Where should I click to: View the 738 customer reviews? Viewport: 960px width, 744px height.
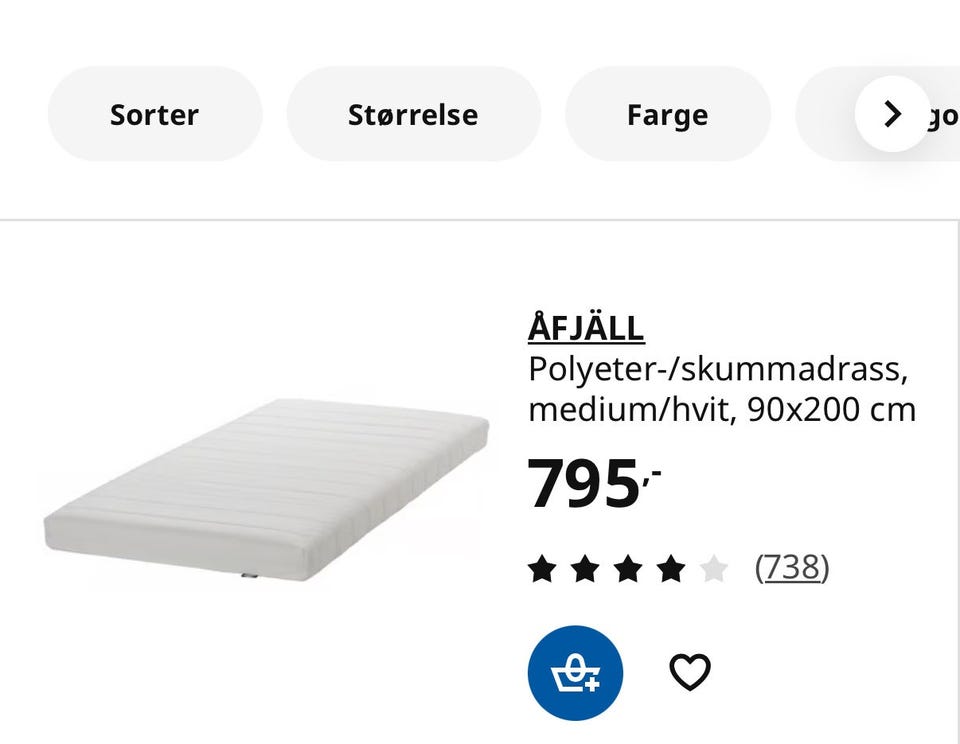pos(792,568)
